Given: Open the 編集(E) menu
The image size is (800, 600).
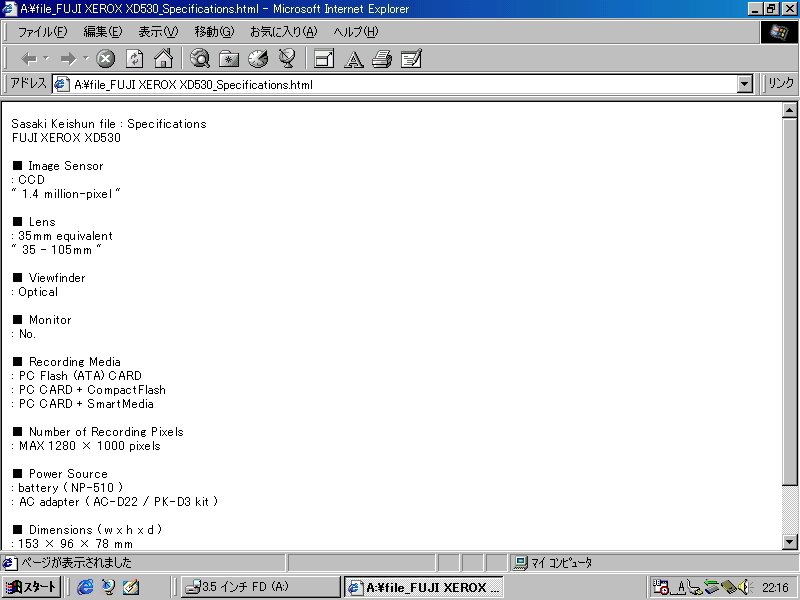Looking at the screenshot, I should (x=103, y=32).
